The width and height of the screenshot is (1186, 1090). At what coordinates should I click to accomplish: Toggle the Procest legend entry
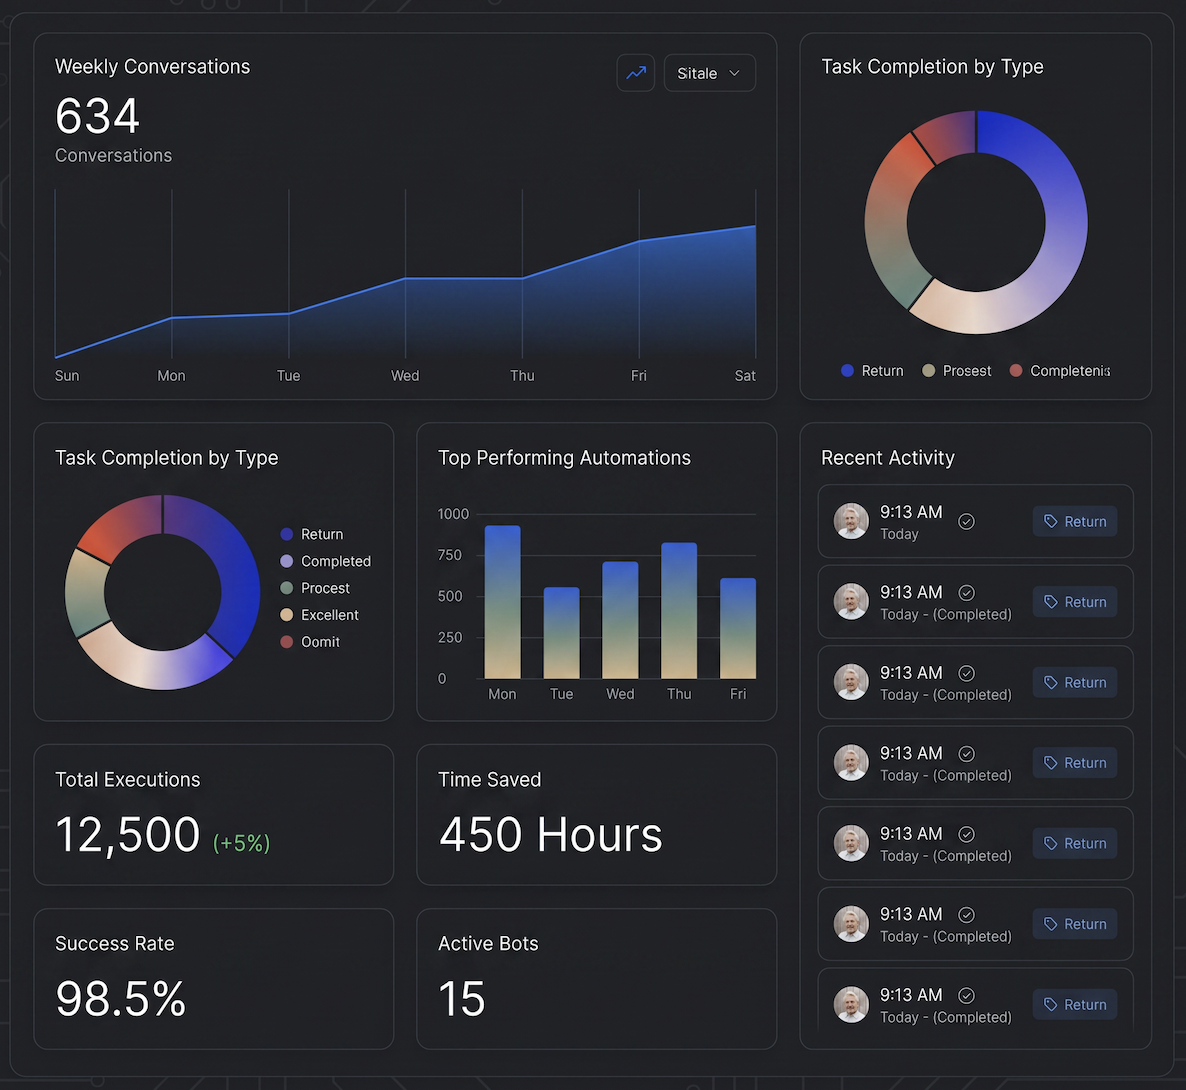point(315,588)
